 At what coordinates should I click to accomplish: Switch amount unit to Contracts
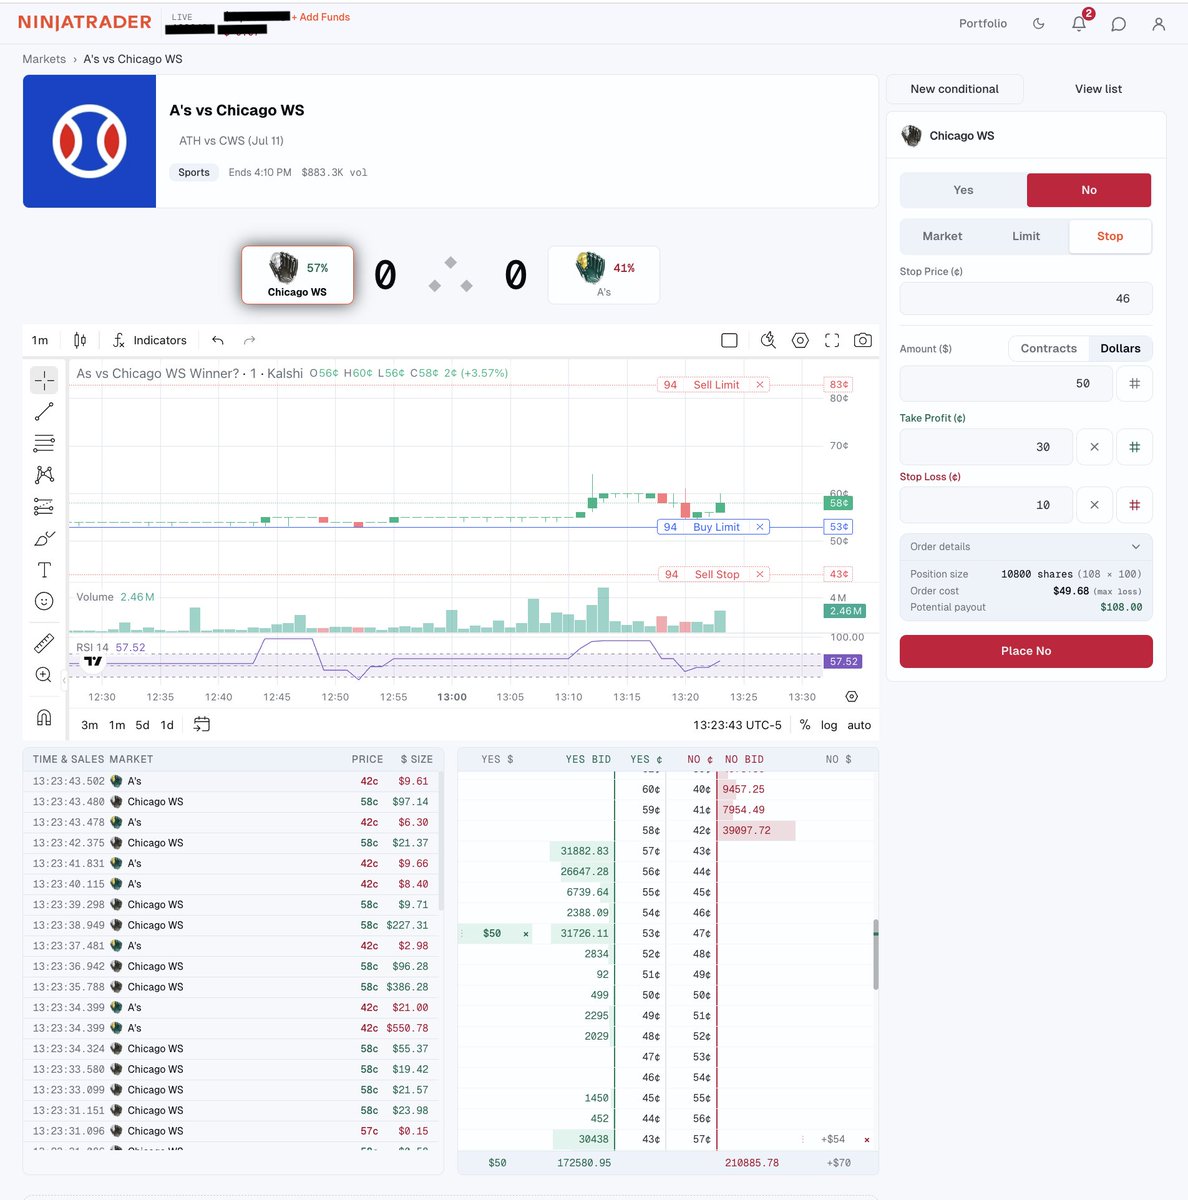click(x=1049, y=348)
